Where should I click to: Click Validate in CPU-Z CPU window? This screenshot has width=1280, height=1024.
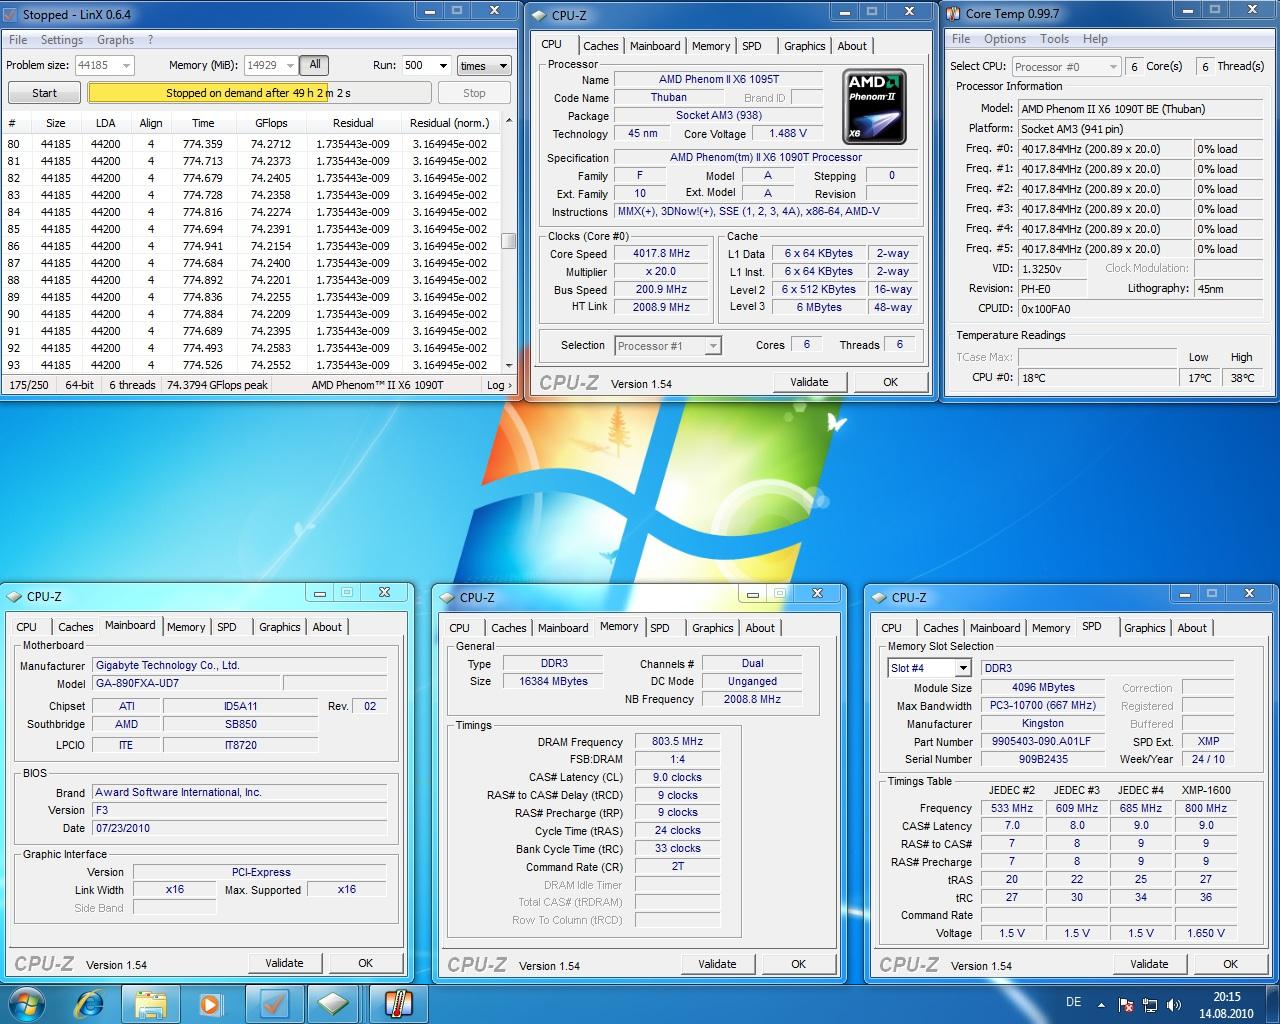(x=809, y=382)
